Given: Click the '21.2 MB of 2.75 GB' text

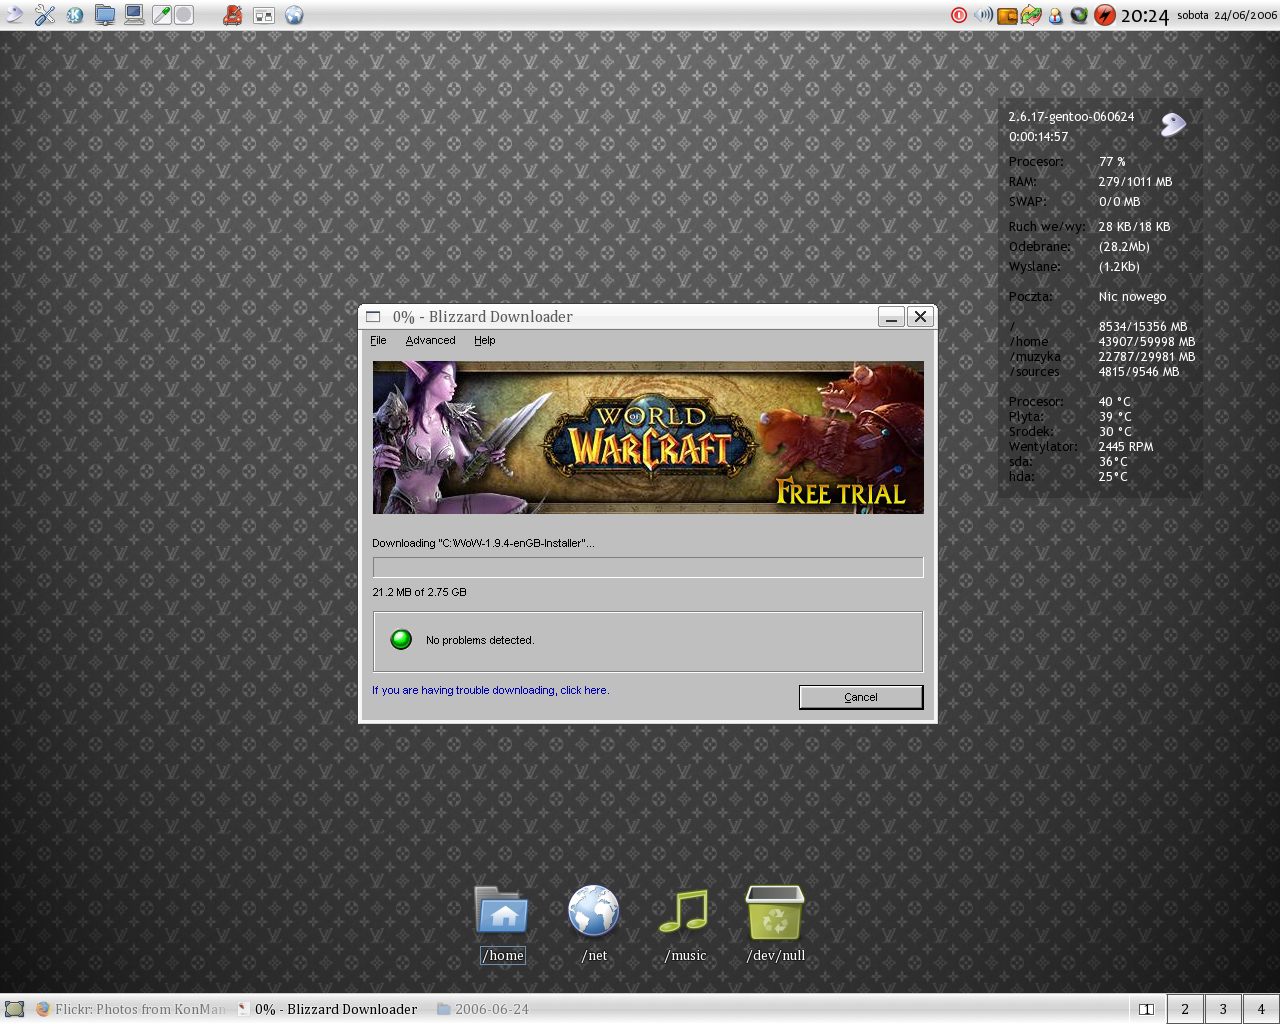Looking at the screenshot, I should 419,592.
